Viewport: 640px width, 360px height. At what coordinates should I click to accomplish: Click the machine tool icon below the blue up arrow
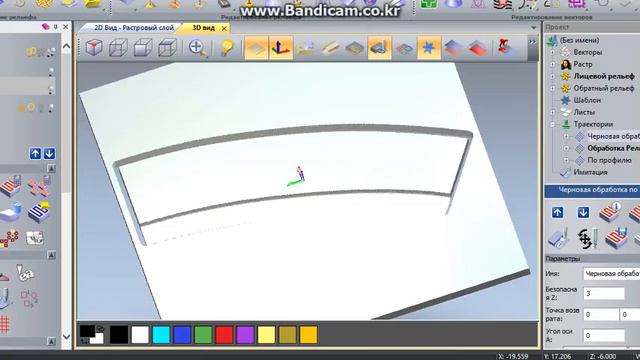click(x=558, y=238)
